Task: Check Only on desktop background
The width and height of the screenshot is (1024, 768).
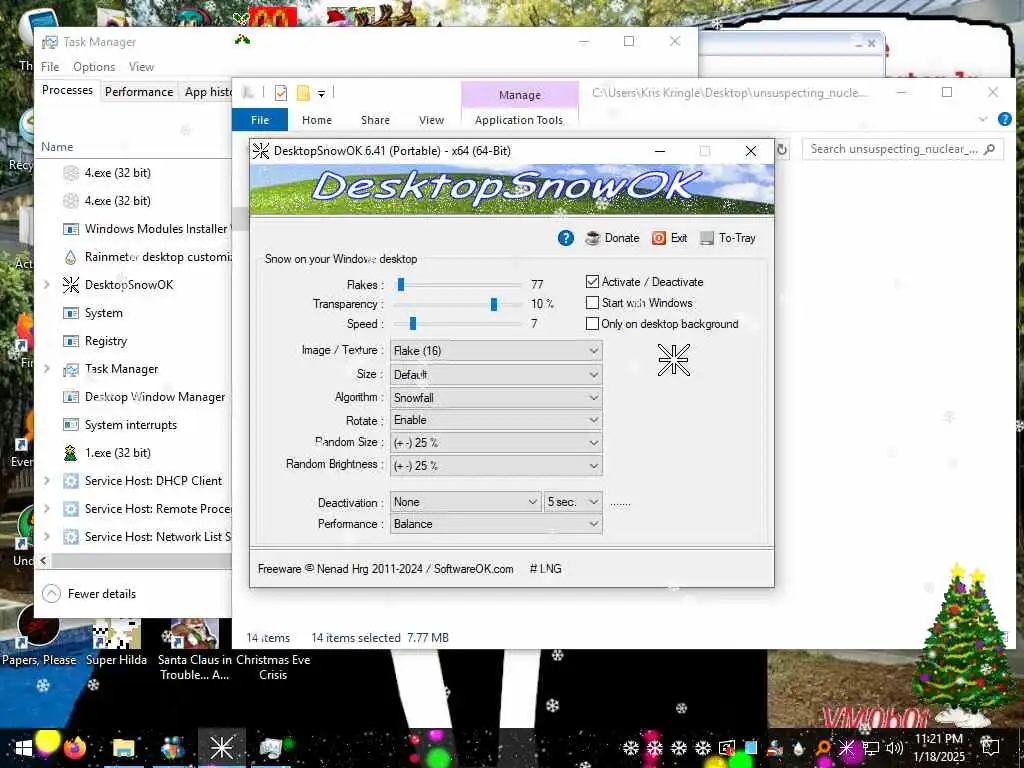Action: 592,323
